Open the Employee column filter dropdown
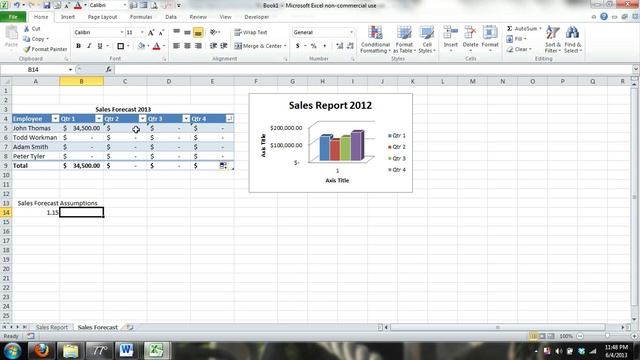This screenshot has height=360, width=640. 55,119
